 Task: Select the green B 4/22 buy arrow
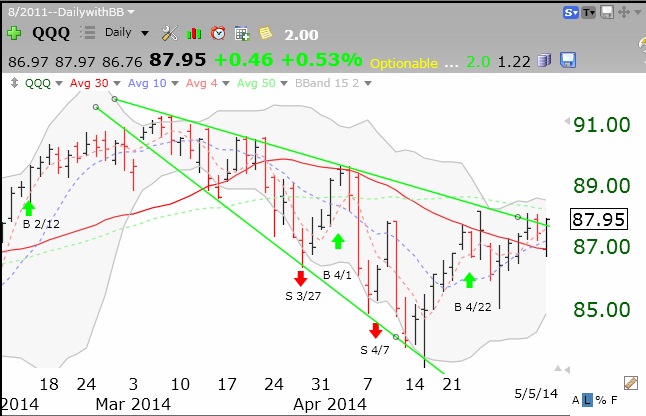coord(469,280)
